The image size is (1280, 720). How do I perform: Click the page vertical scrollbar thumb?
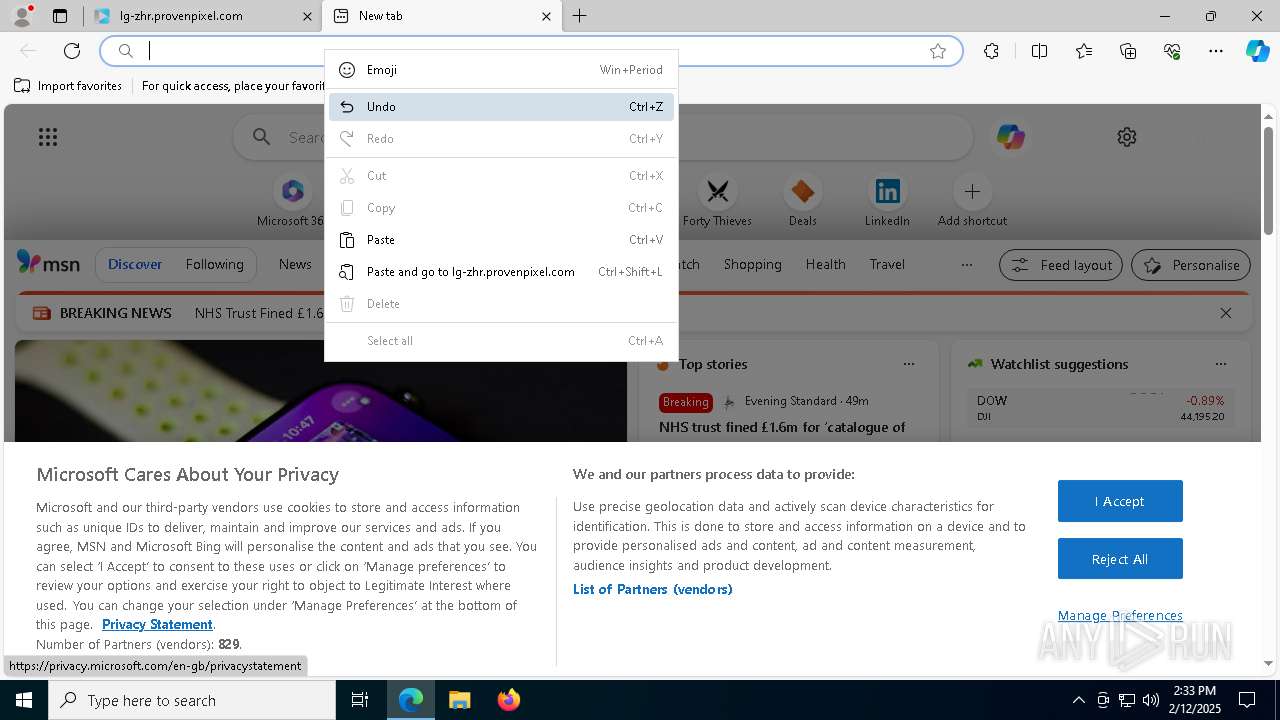pos(1268,180)
